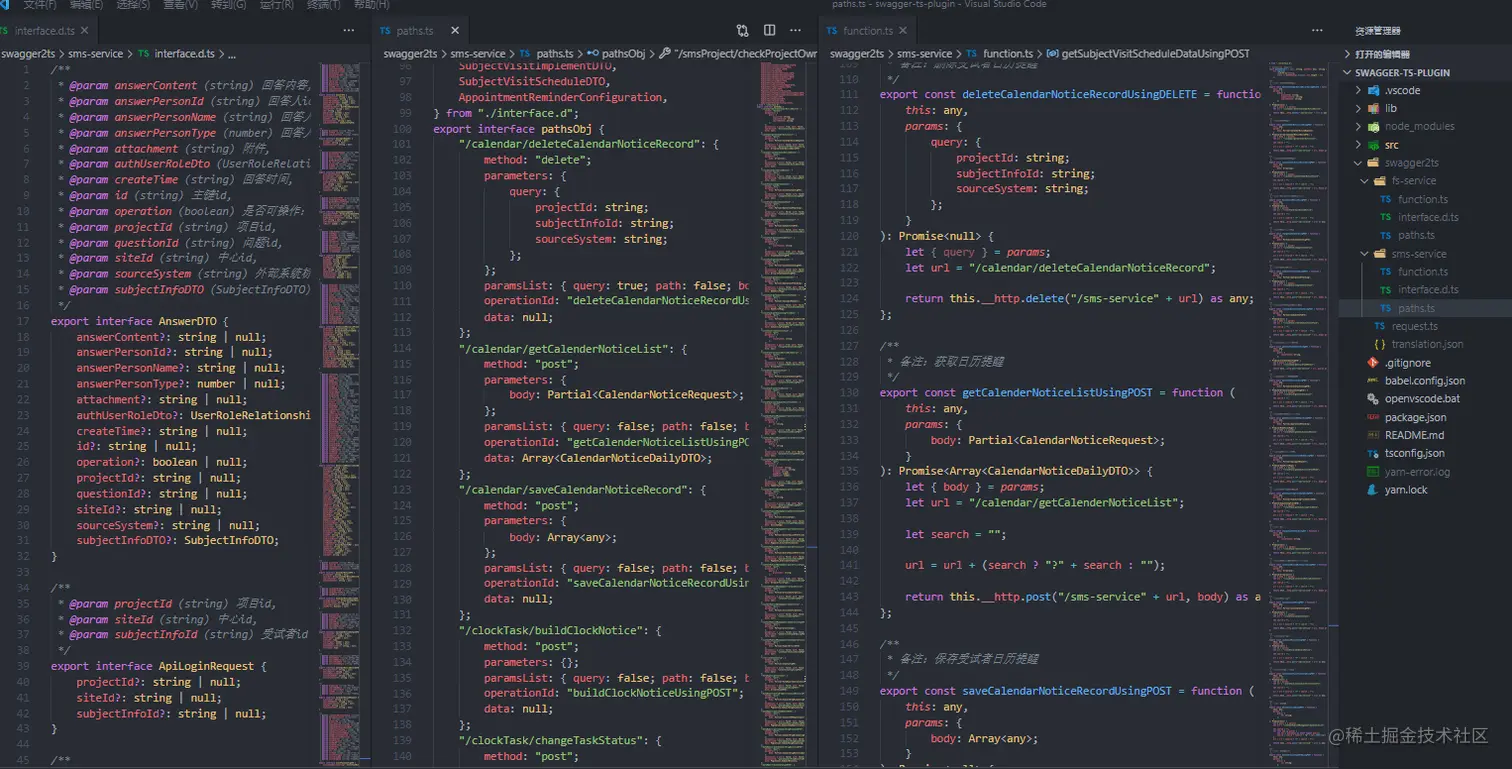1512x769 pixels.
Task: Click the file icon next to babel.config.js
Action: pos(1371,380)
